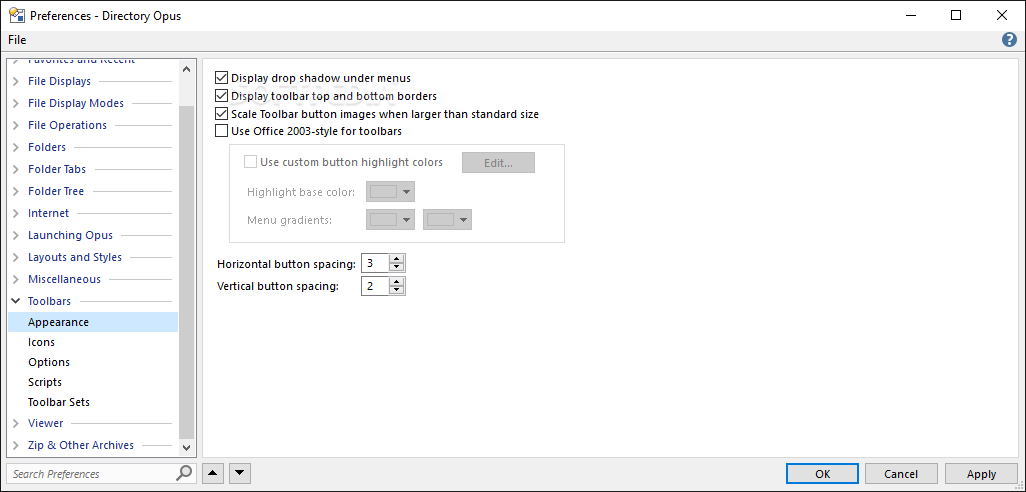Click the search magnifier icon
This screenshot has height=492, width=1026.
[x=185, y=473]
